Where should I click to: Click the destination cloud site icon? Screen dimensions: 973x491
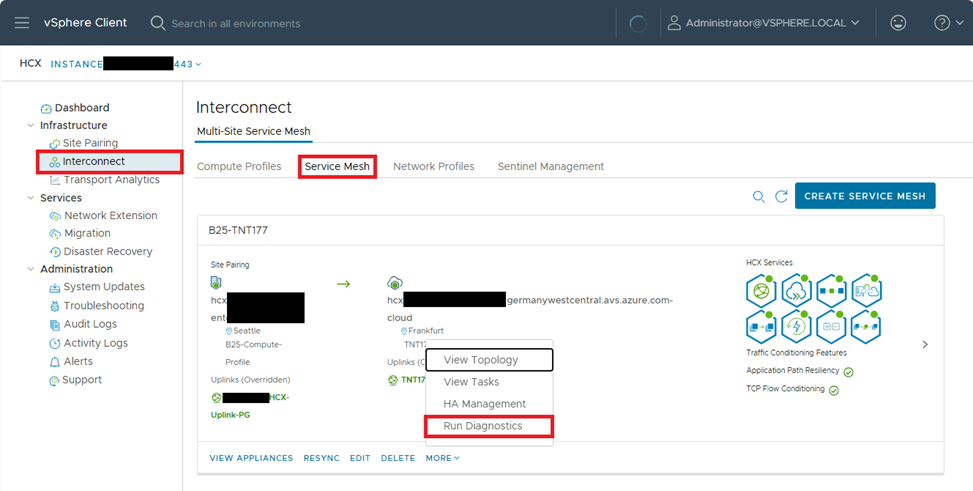point(395,283)
